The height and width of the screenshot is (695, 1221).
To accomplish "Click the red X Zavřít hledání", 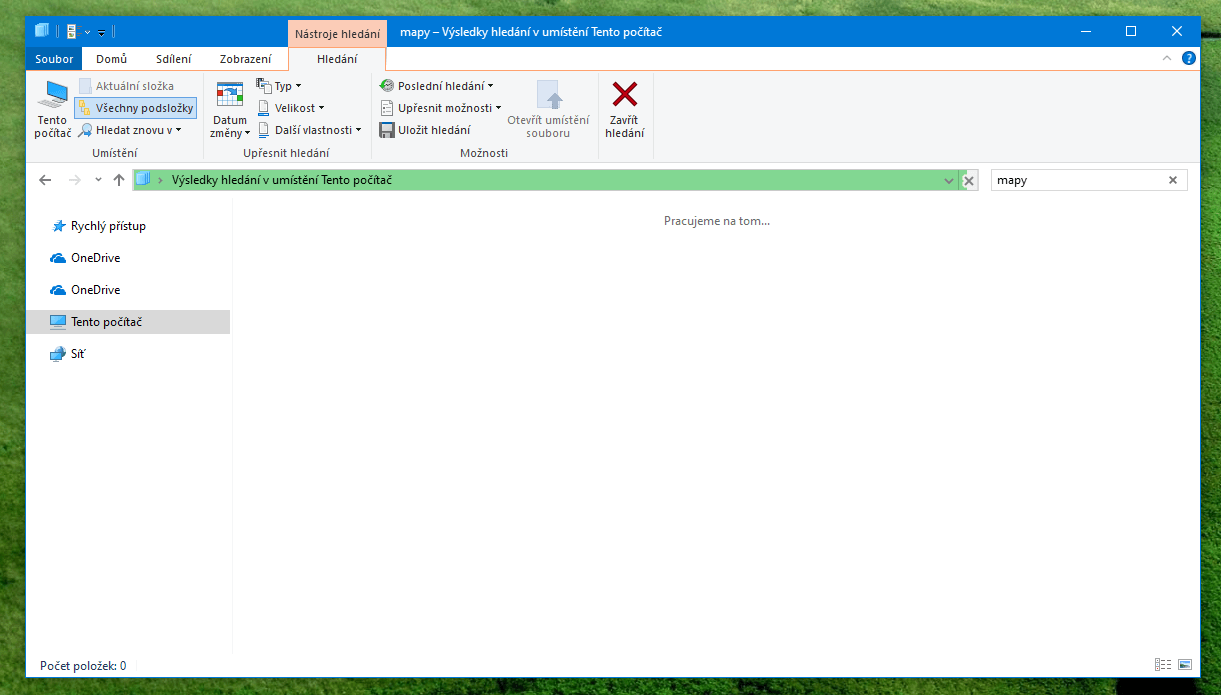I will pyautogui.click(x=625, y=110).
